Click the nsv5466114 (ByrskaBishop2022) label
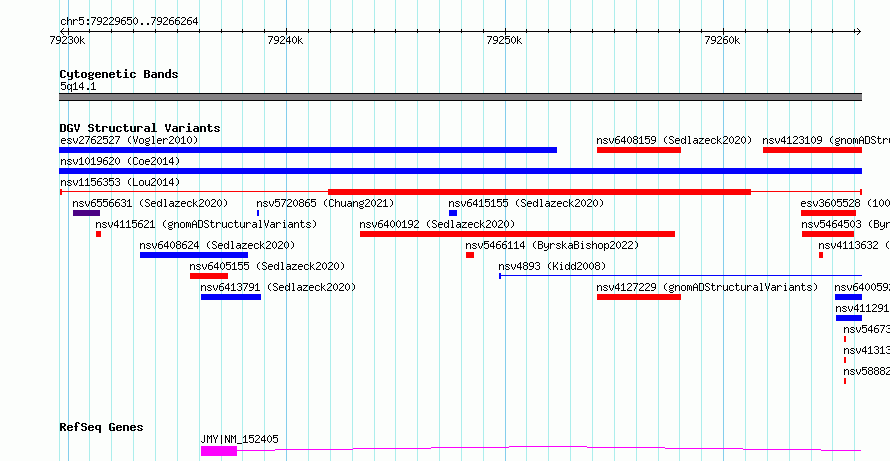This screenshot has height=461, width=890. coord(552,245)
